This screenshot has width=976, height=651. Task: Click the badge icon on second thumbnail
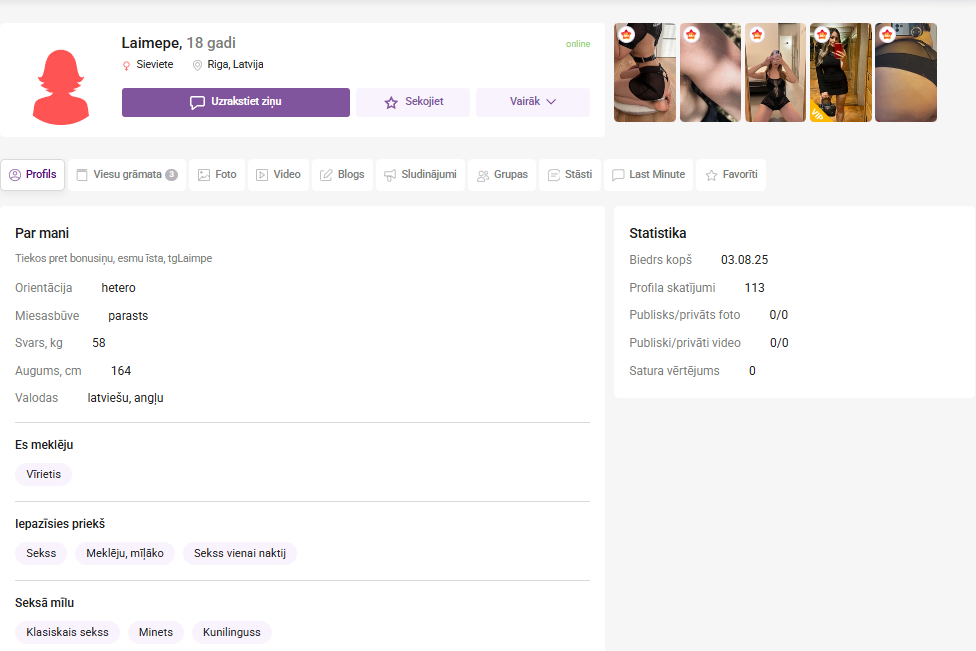pos(692,34)
